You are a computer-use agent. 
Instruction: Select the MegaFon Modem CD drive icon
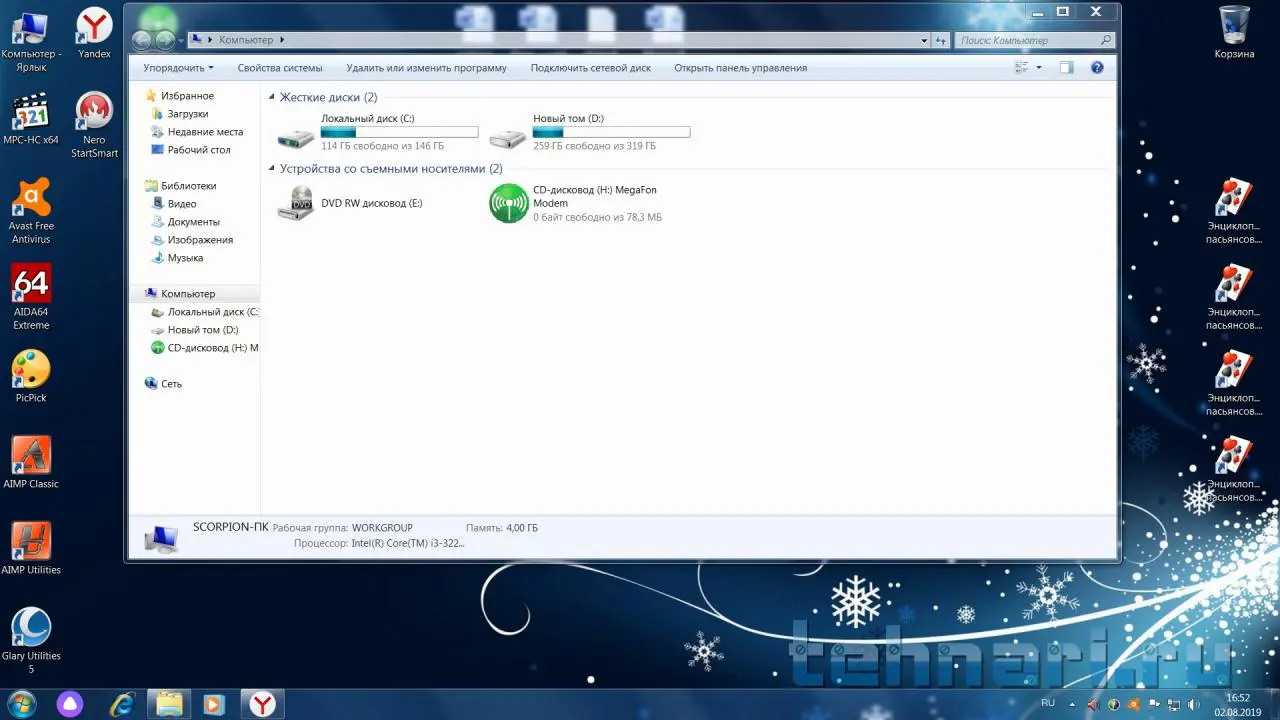point(508,203)
